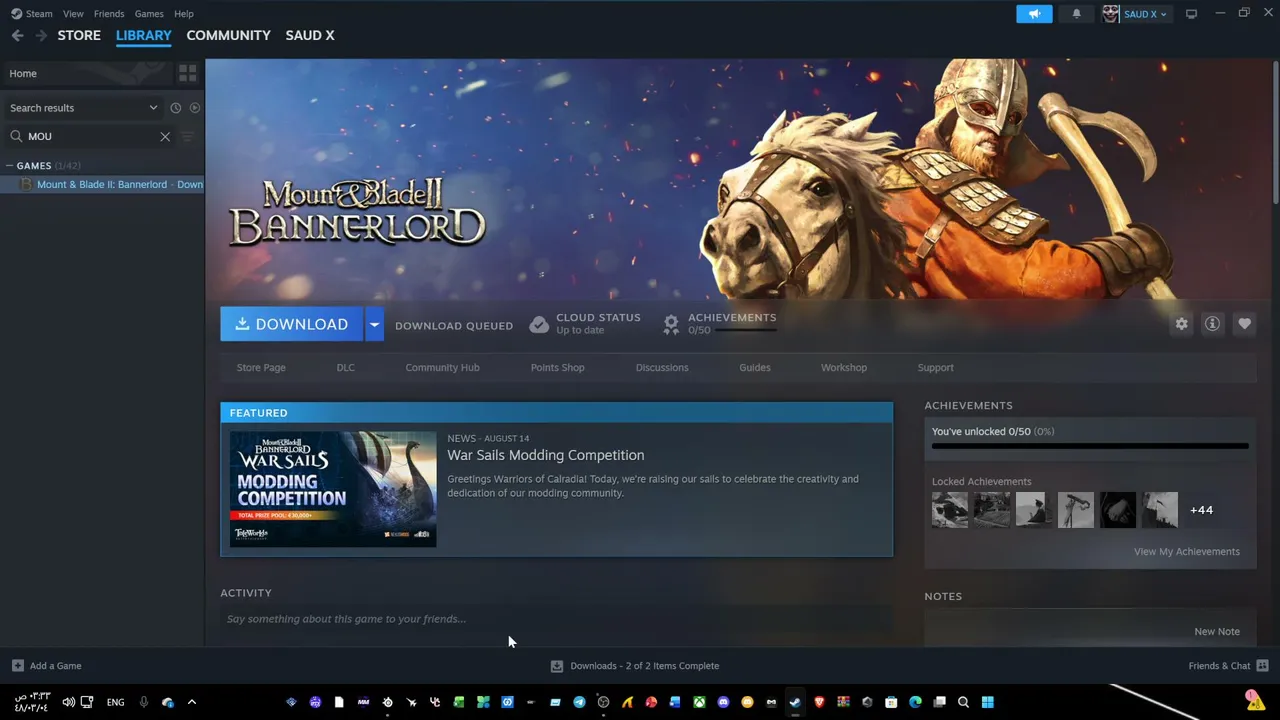
Task: Open Big Picture mode monitor icon
Action: [1191, 14]
